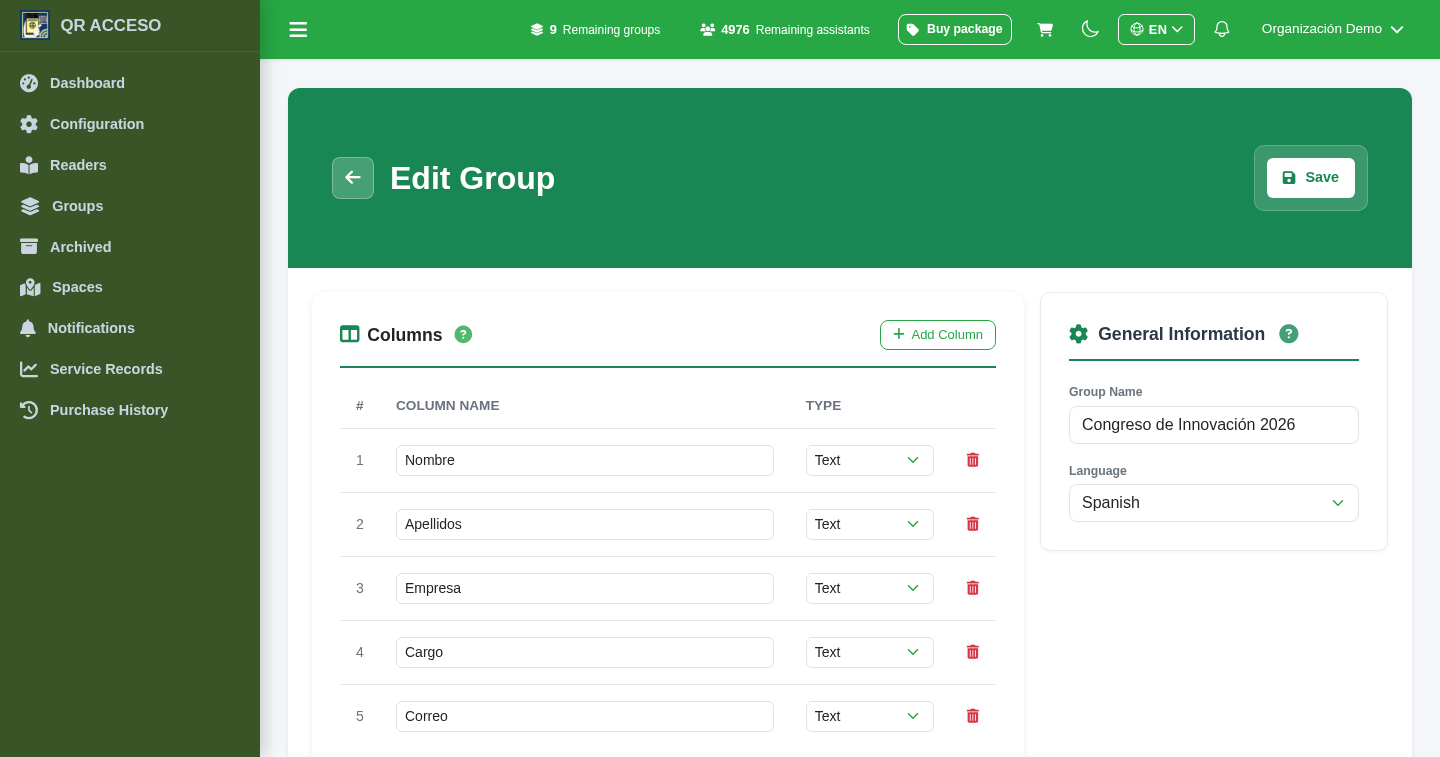Open Configuration from the sidebar
Image resolution: width=1440 pixels, height=757 pixels.
(x=97, y=124)
